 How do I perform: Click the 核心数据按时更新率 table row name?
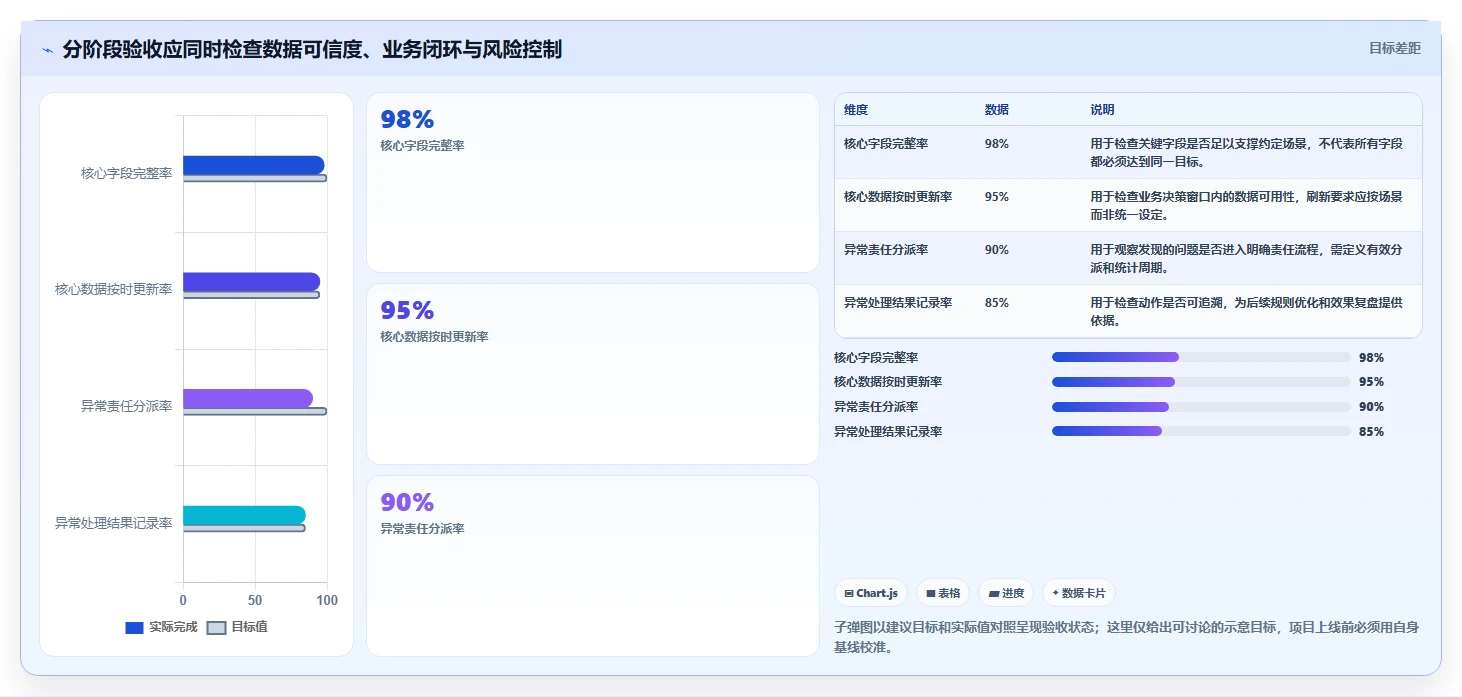(898, 197)
